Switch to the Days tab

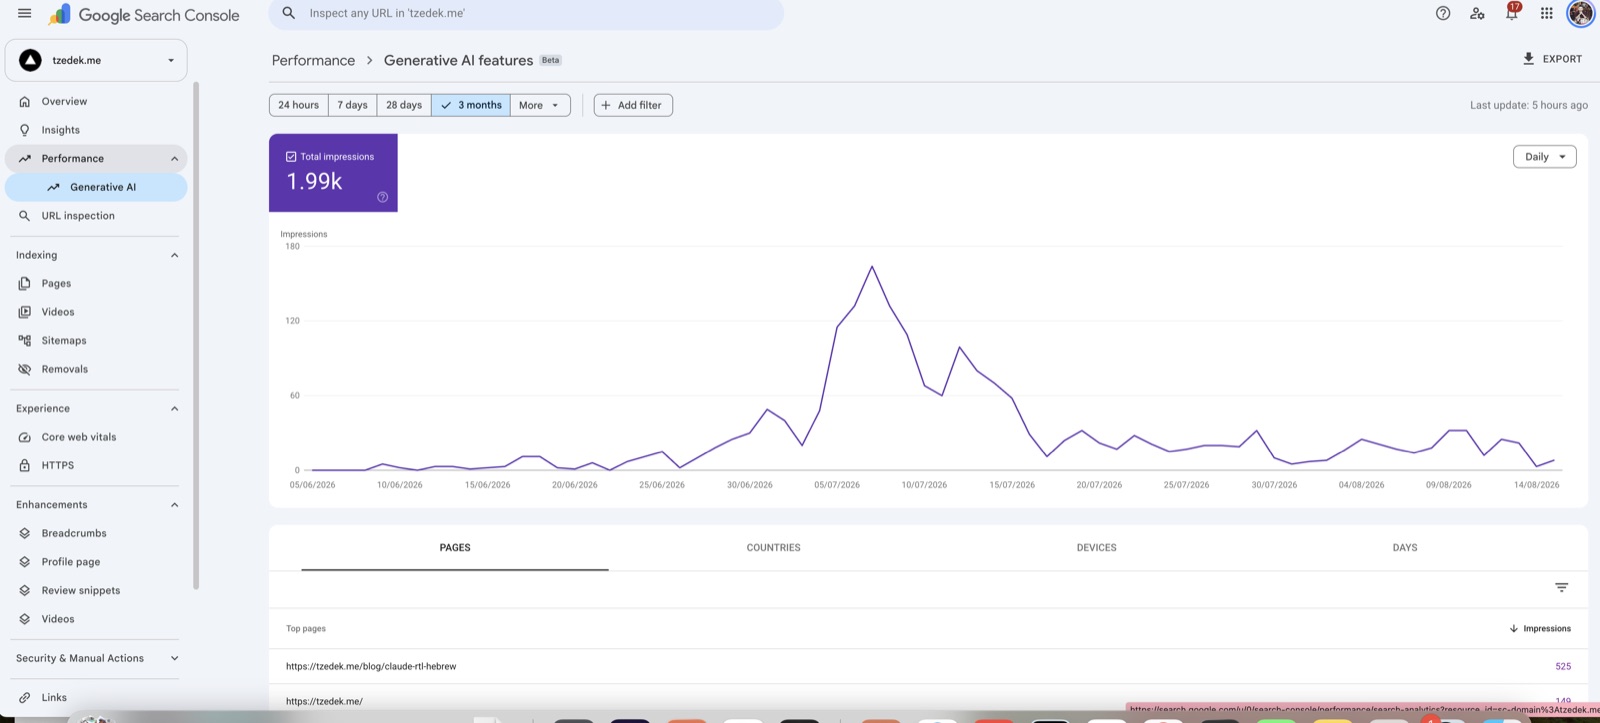click(x=1405, y=548)
